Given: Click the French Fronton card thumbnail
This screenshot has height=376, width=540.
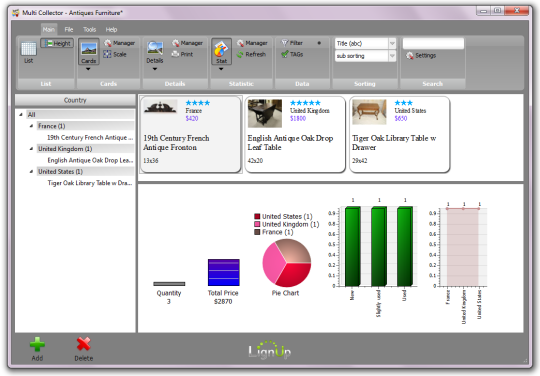Looking at the screenshot, I should [160, 107].
